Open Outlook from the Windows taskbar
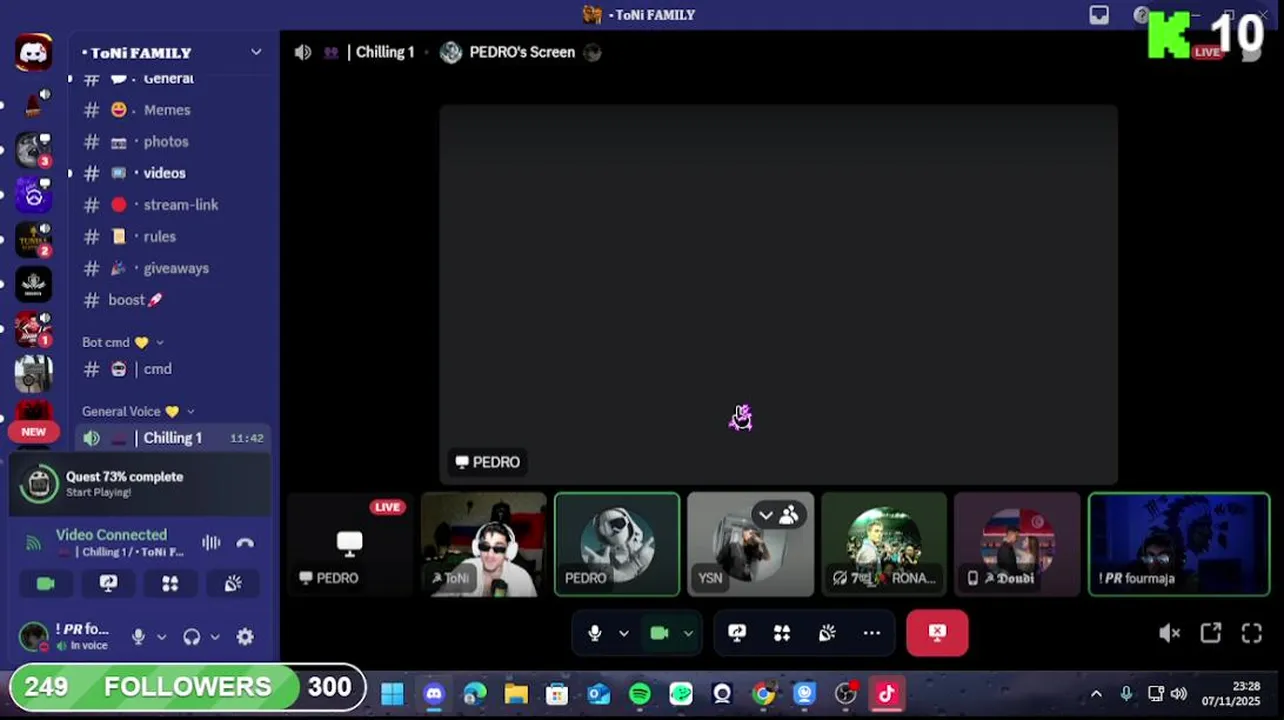The image size is (1284, 720). [x=599, y=694]
